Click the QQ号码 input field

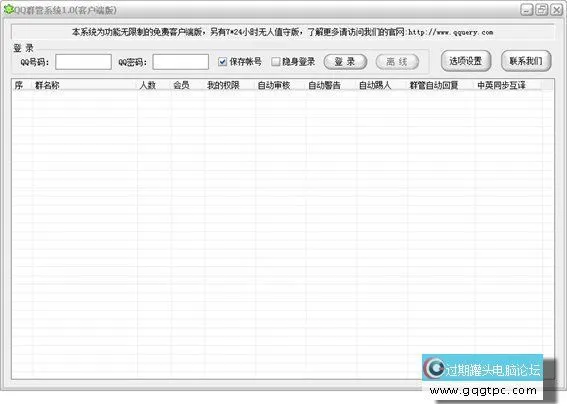tap(83, 62)
